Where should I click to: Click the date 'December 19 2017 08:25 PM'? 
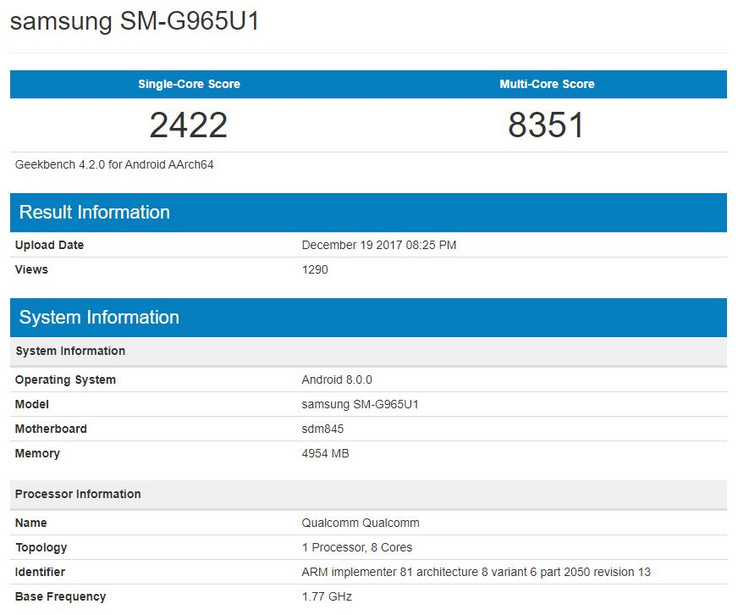click(x=379, y=245)
